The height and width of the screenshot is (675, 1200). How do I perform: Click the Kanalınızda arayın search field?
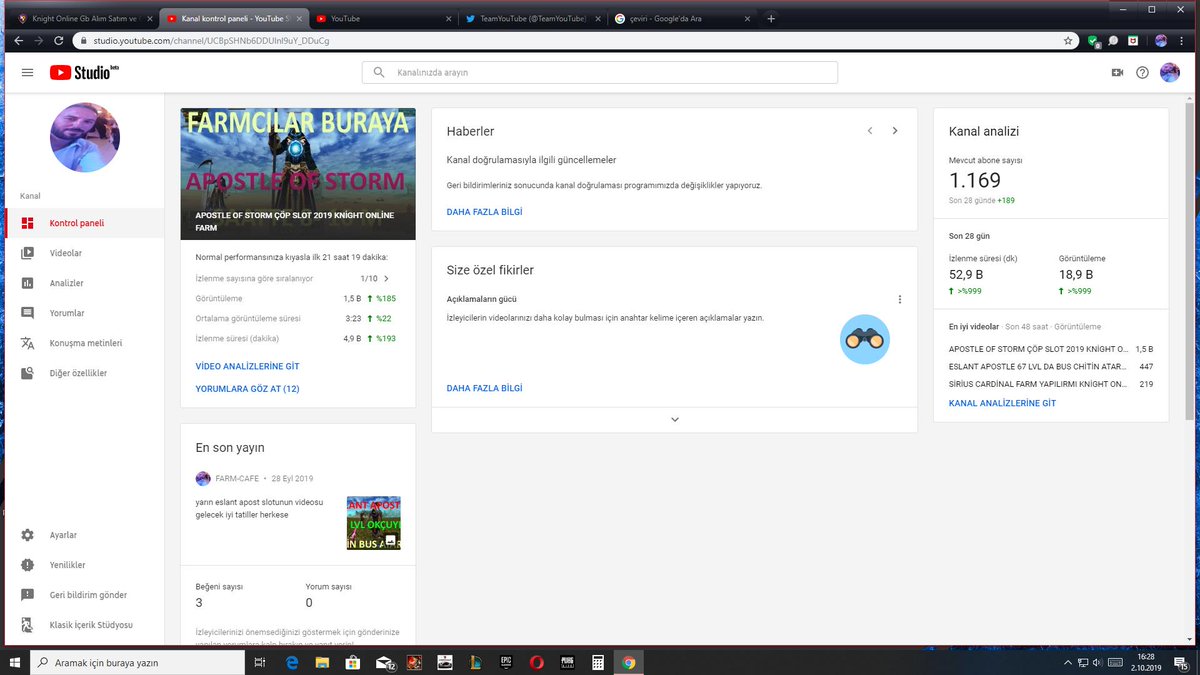tap(600, 72)
